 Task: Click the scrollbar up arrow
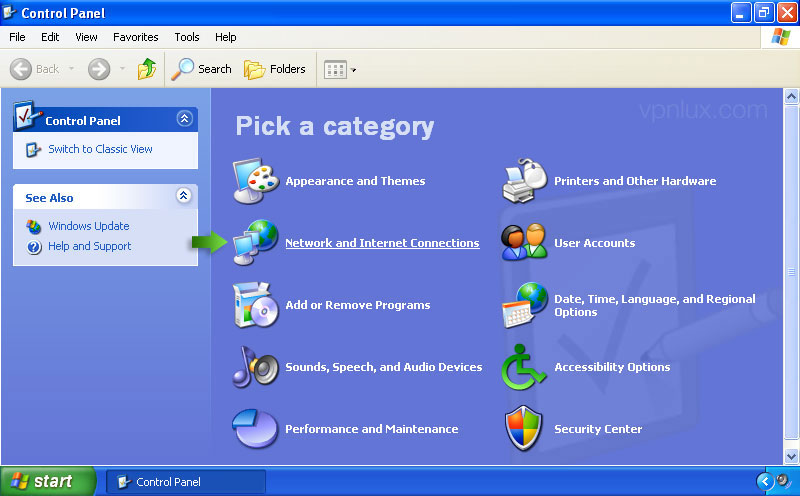pyautogui.click(x=791, y=96)
